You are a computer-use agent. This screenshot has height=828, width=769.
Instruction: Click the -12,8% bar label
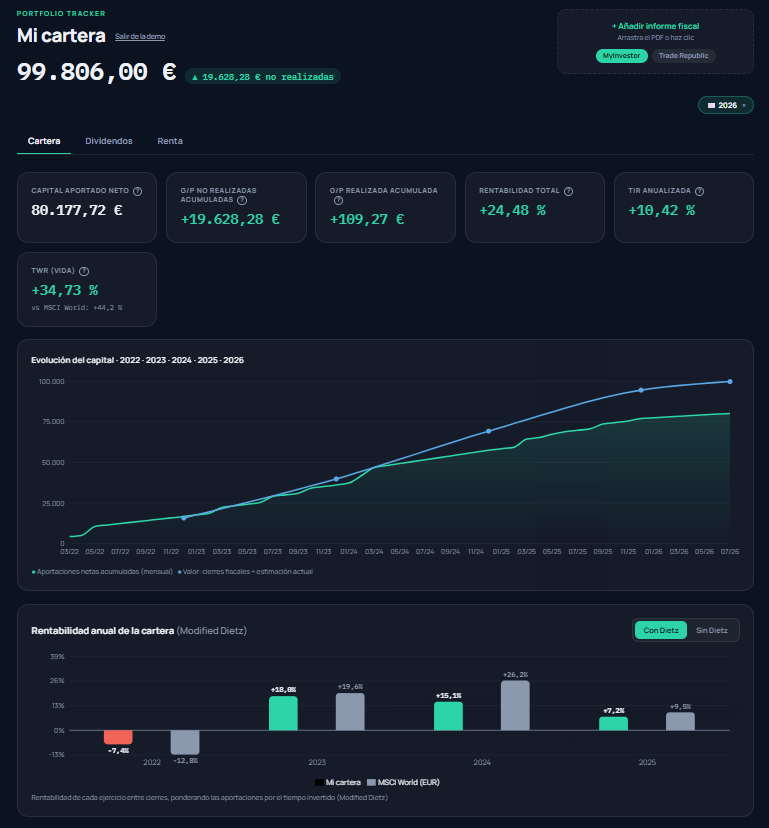click(x=185, y=760)
